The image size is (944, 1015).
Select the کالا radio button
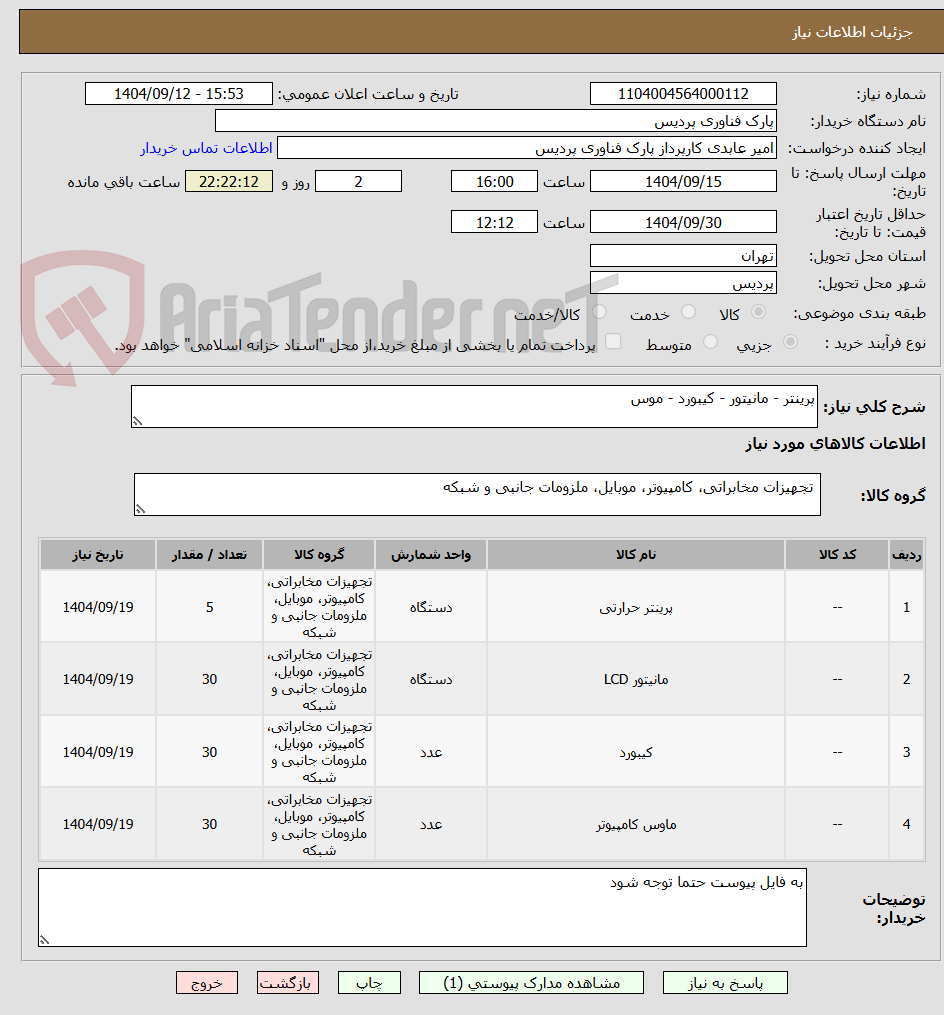(x=758, y=313)
